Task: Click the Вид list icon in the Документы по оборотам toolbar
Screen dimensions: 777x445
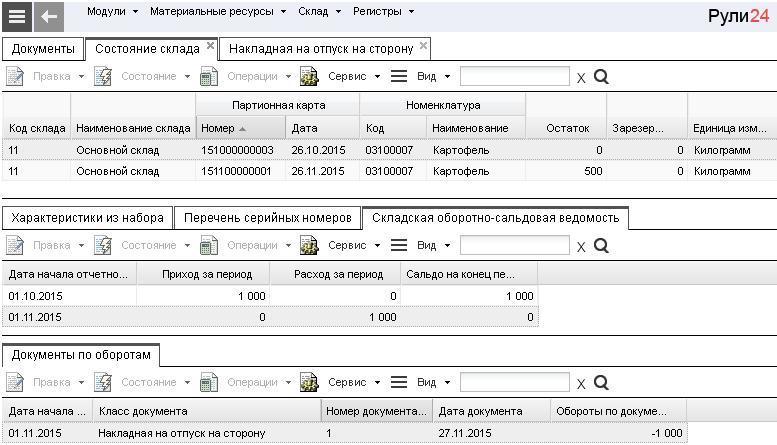Action: [399, 383]
